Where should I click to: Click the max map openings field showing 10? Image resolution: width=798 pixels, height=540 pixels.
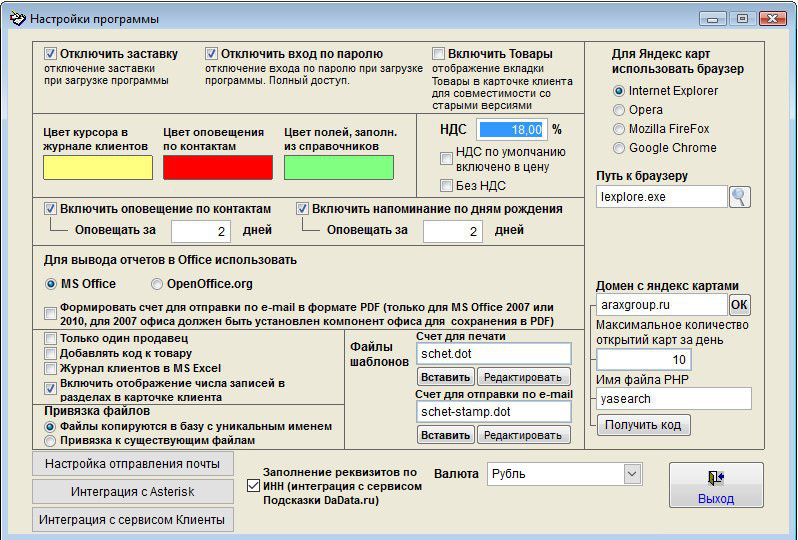tap(644, 360)
